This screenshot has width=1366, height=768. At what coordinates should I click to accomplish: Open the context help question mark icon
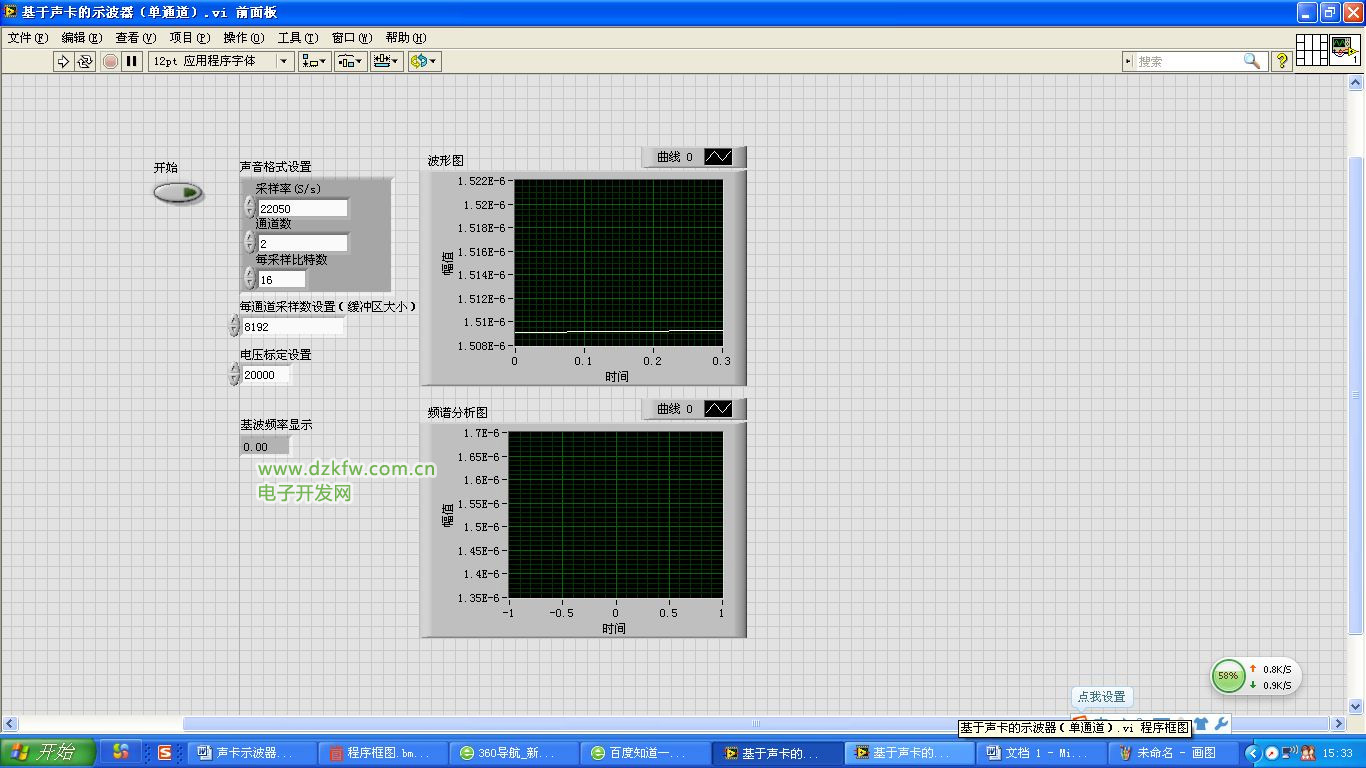[x=1281, y=61]
